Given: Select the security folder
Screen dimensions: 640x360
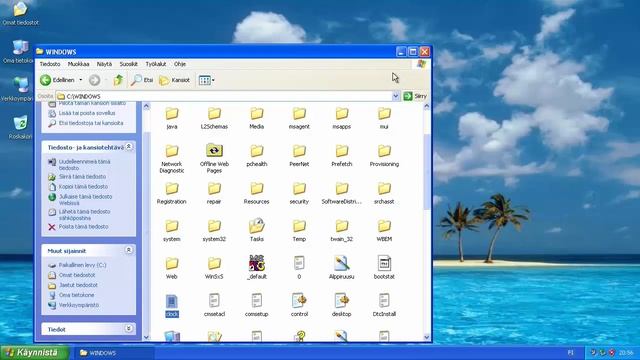Looking at the screenshot, I should click(299, 193).
